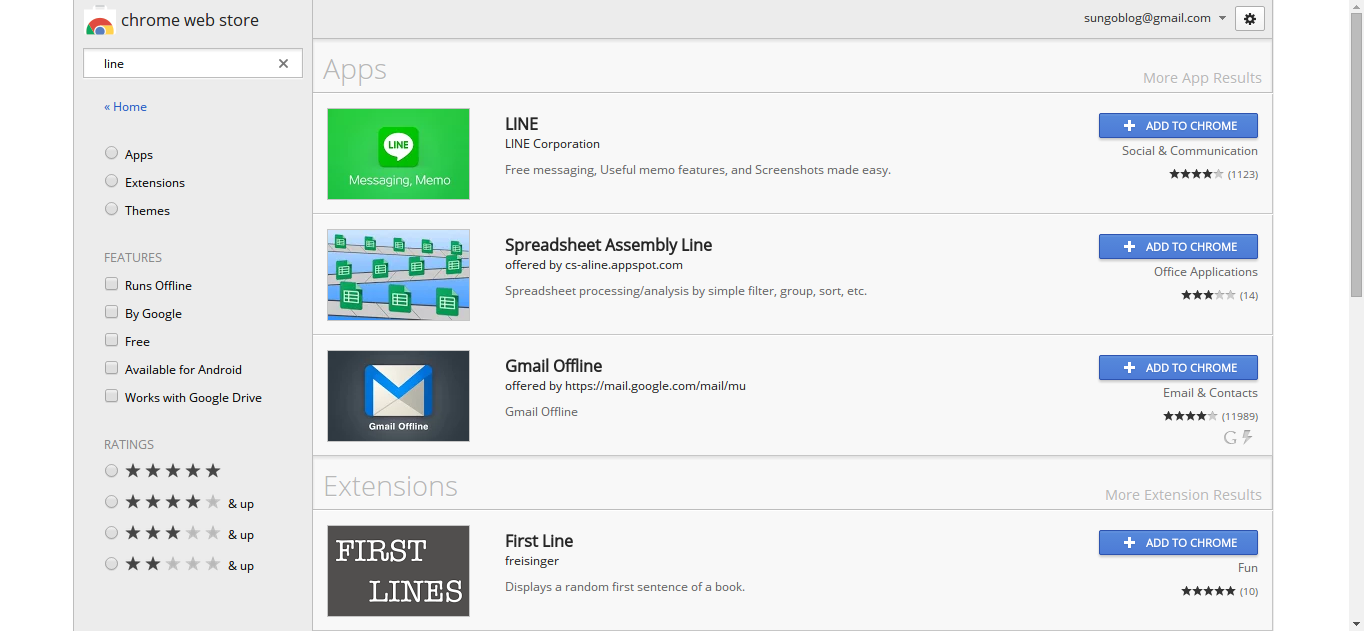Click the Office Applications category
This screenshot has width=1364, height=631.
(1206, 272)
